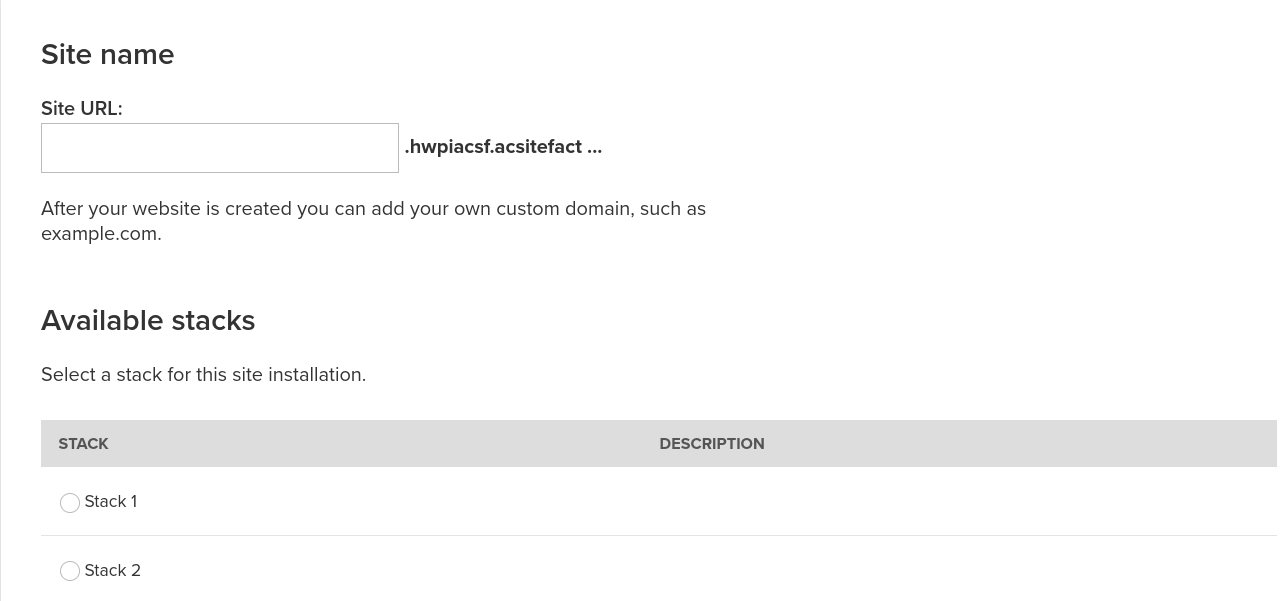Viewport: 1284px width, 601px height.
Task: Click inside the Site URL text field
Action: (x=220, y=147)
